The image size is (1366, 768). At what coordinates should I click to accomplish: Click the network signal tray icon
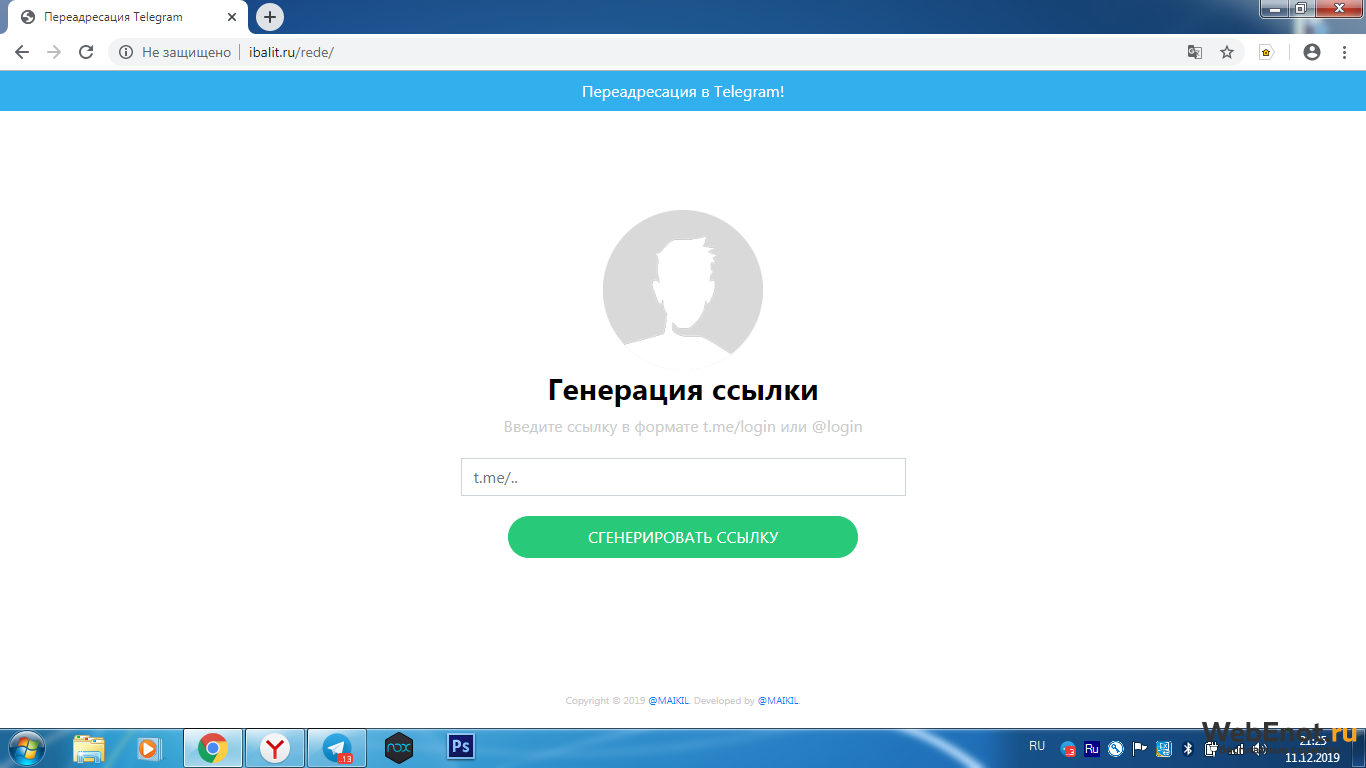click(1236, 749)
